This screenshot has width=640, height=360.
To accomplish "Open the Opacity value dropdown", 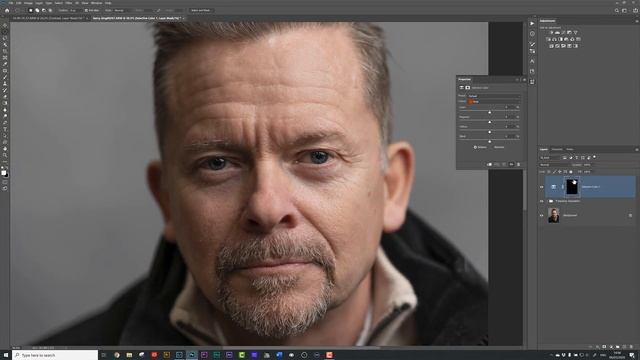I will coord(588,165).
